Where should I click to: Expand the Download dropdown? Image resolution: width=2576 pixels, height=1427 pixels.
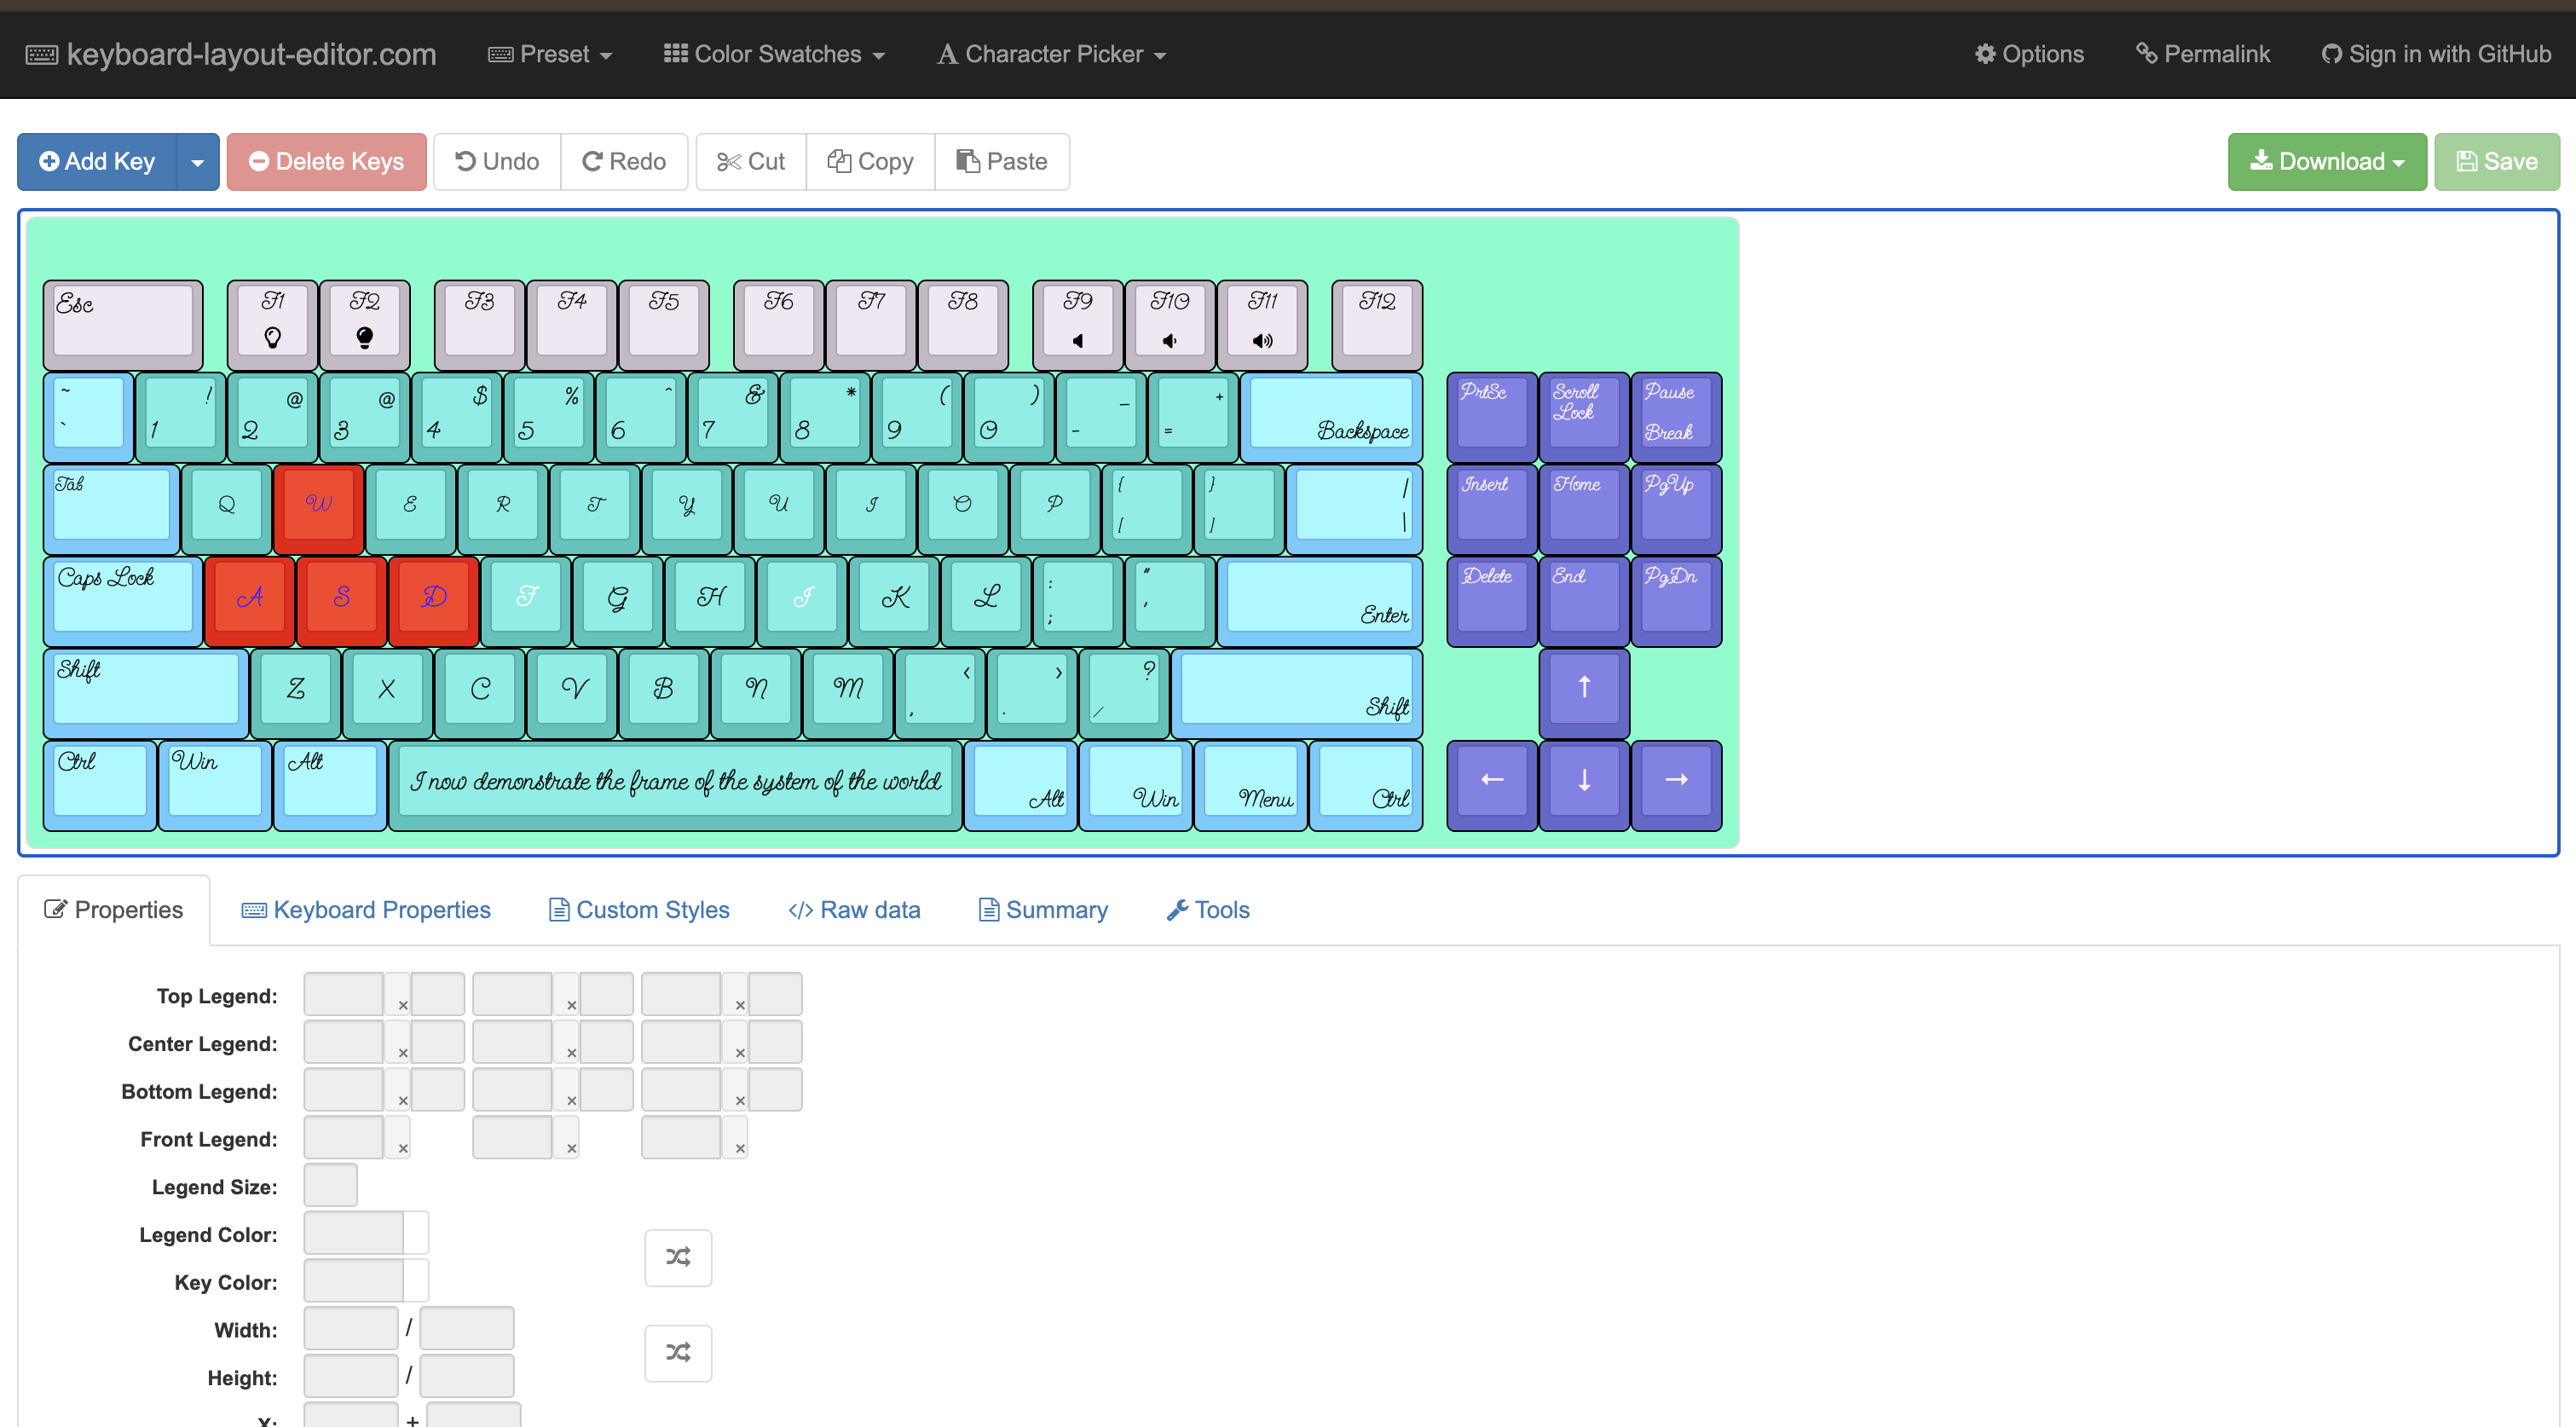coord(2326,161)
